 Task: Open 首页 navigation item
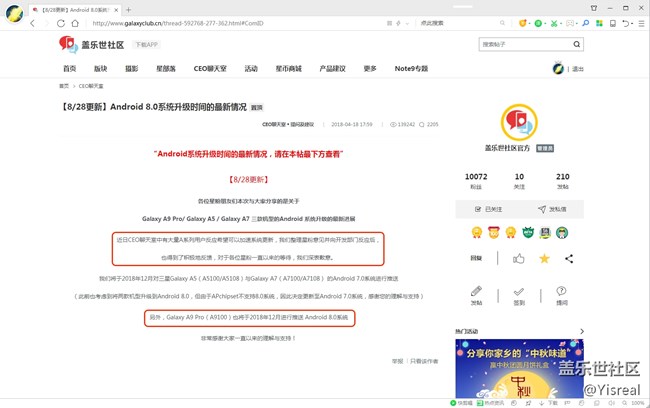click(70, 68)
